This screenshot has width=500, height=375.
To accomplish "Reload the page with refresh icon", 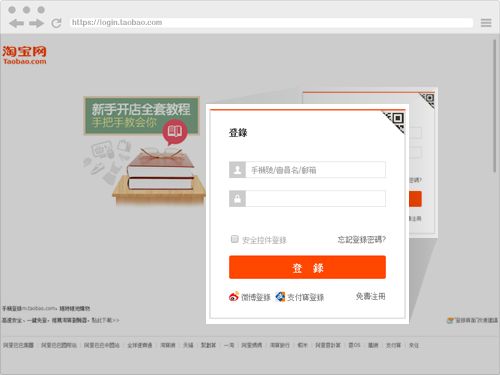I will click(x=56, y=23).
